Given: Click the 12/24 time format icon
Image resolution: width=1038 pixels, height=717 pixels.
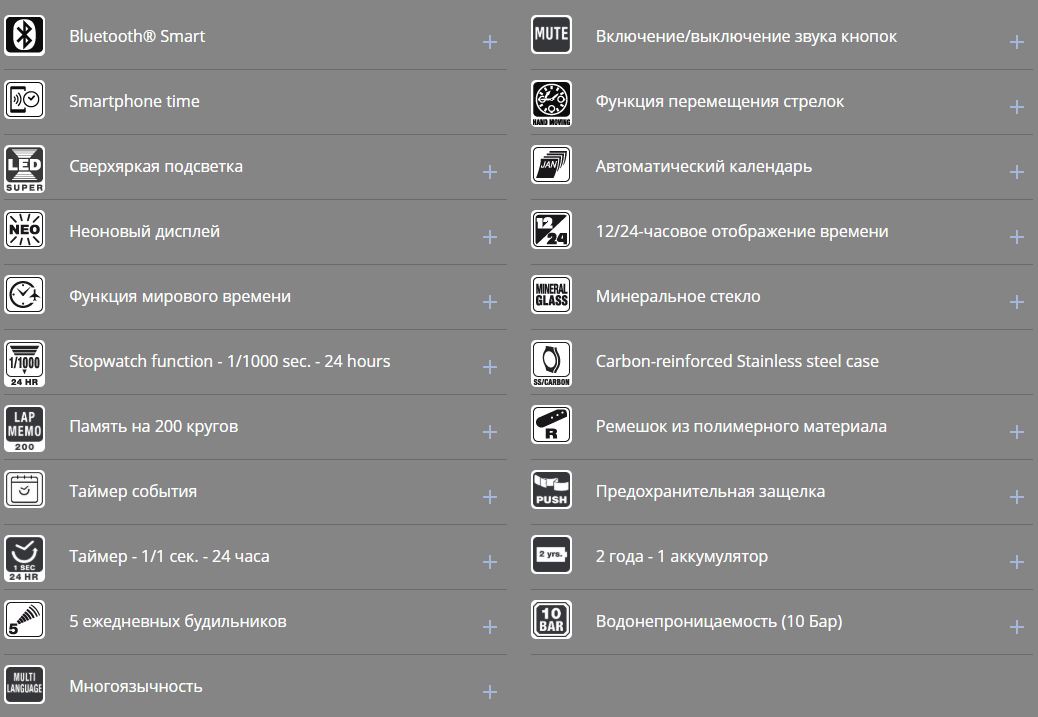Looking at the screenshot, I should (551, 231).
